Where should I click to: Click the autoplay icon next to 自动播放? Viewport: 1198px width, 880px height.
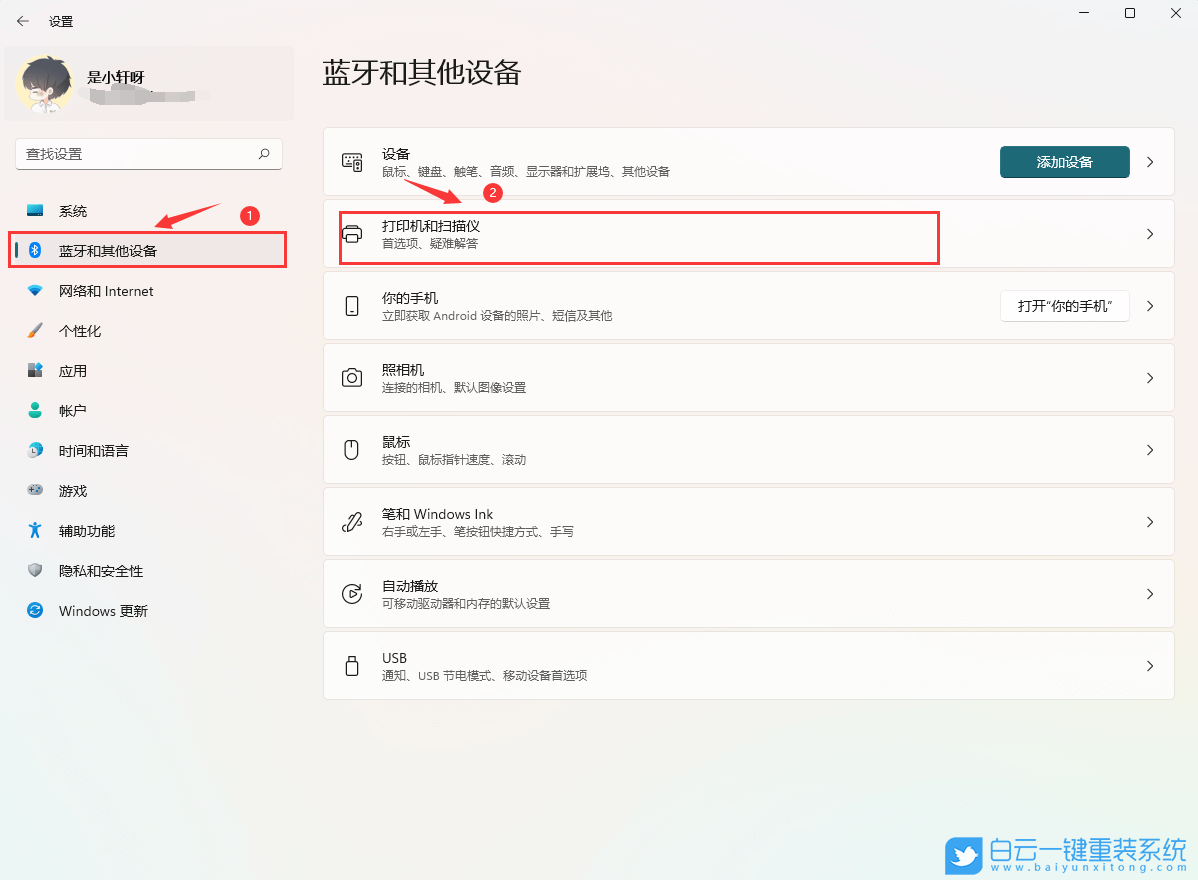click(352, 593)
